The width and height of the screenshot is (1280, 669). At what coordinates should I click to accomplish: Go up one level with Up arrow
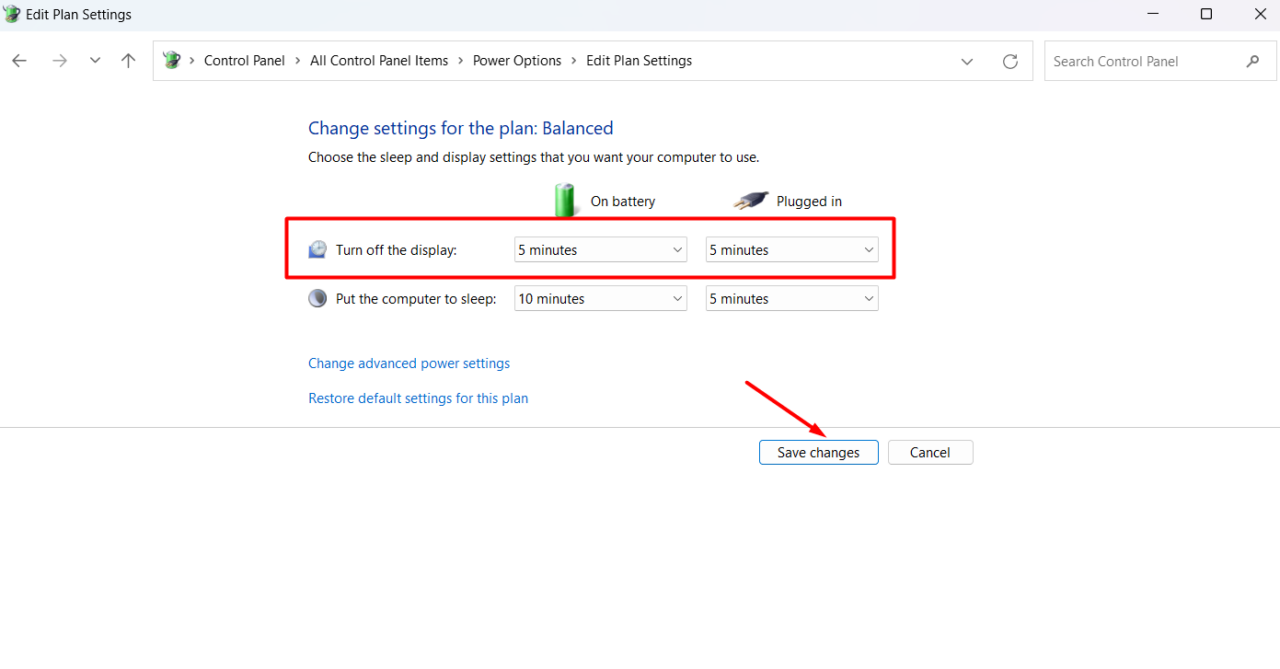[x=128, y=61]
